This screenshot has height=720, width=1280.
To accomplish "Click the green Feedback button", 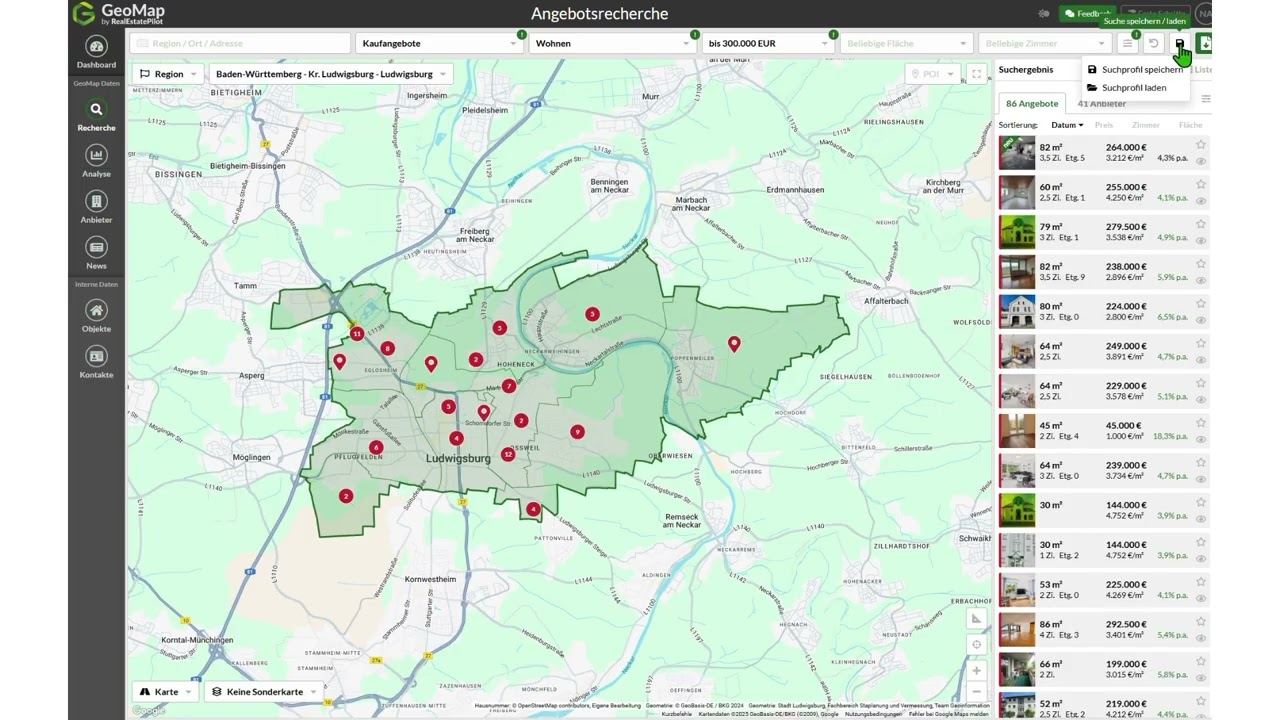I will coord(1086,14).
